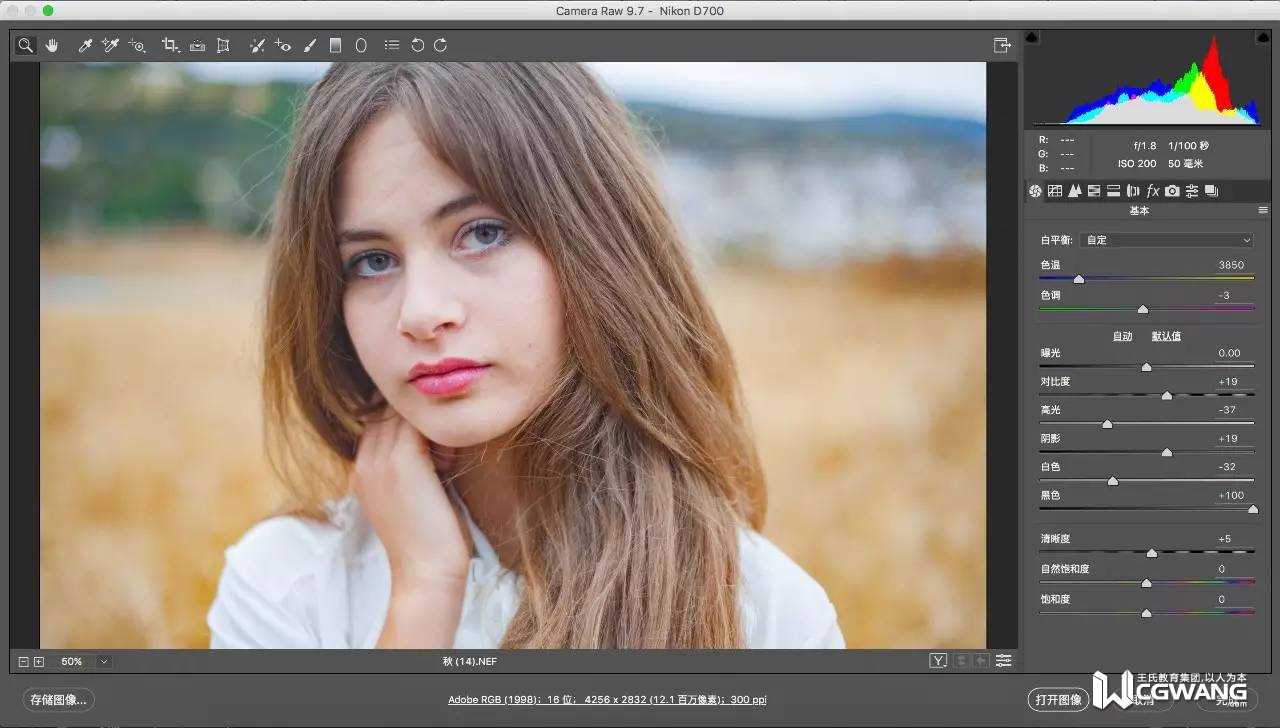Switch to the Tone Curve panel tab

point(1055,191)
